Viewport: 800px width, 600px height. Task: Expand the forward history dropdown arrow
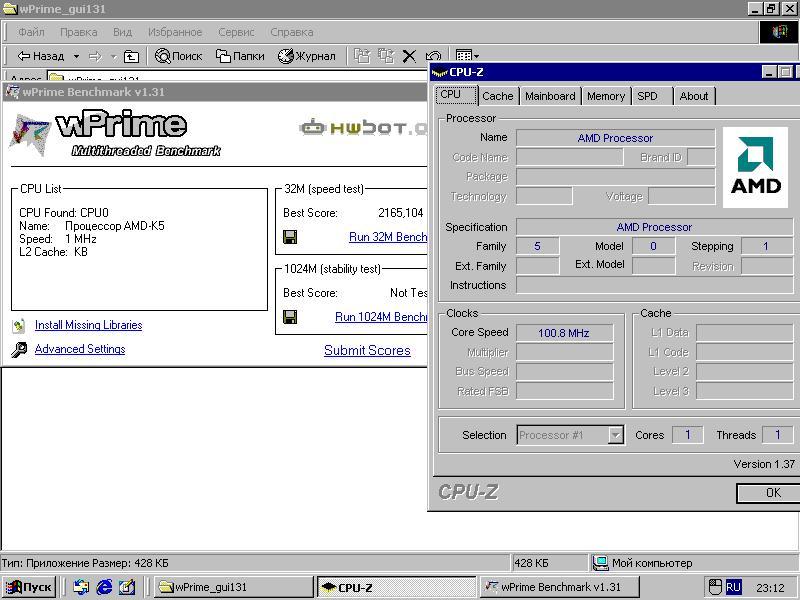[113, 56]
